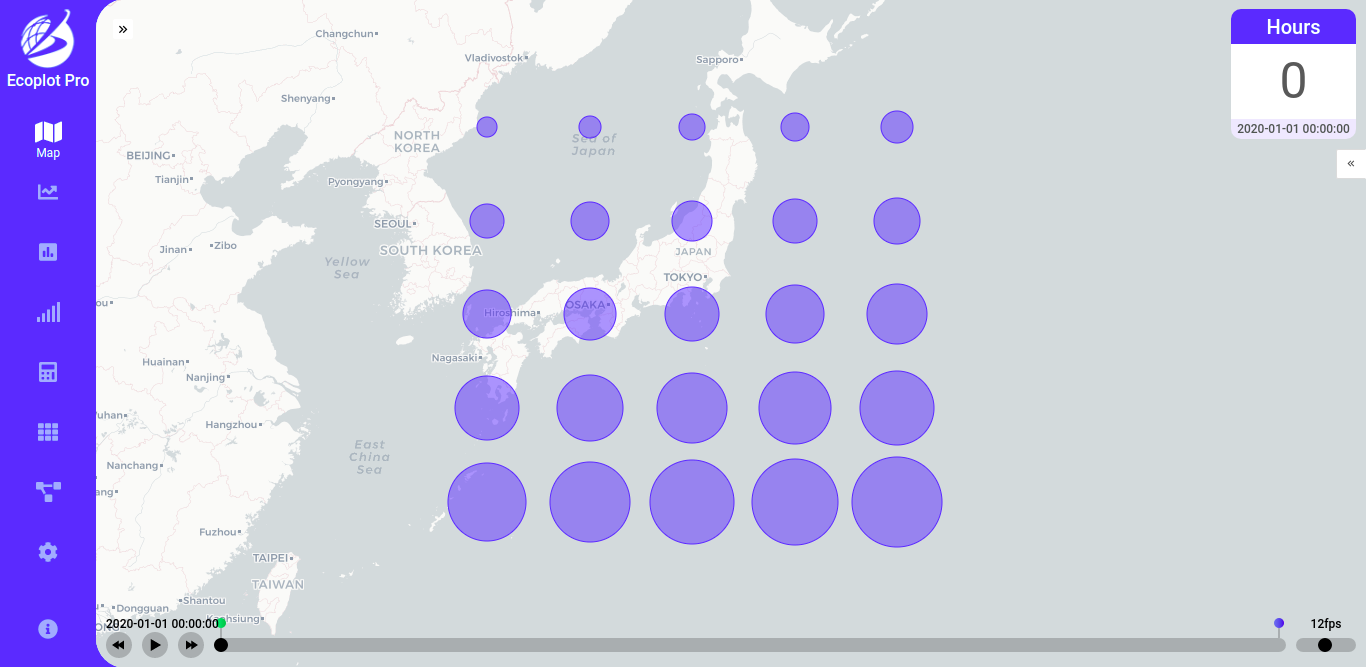Image resolution: width=1366 pixels, height=667 pixels.
Task: Open the bar chart panel icon
Action: [x=48, y=252]
